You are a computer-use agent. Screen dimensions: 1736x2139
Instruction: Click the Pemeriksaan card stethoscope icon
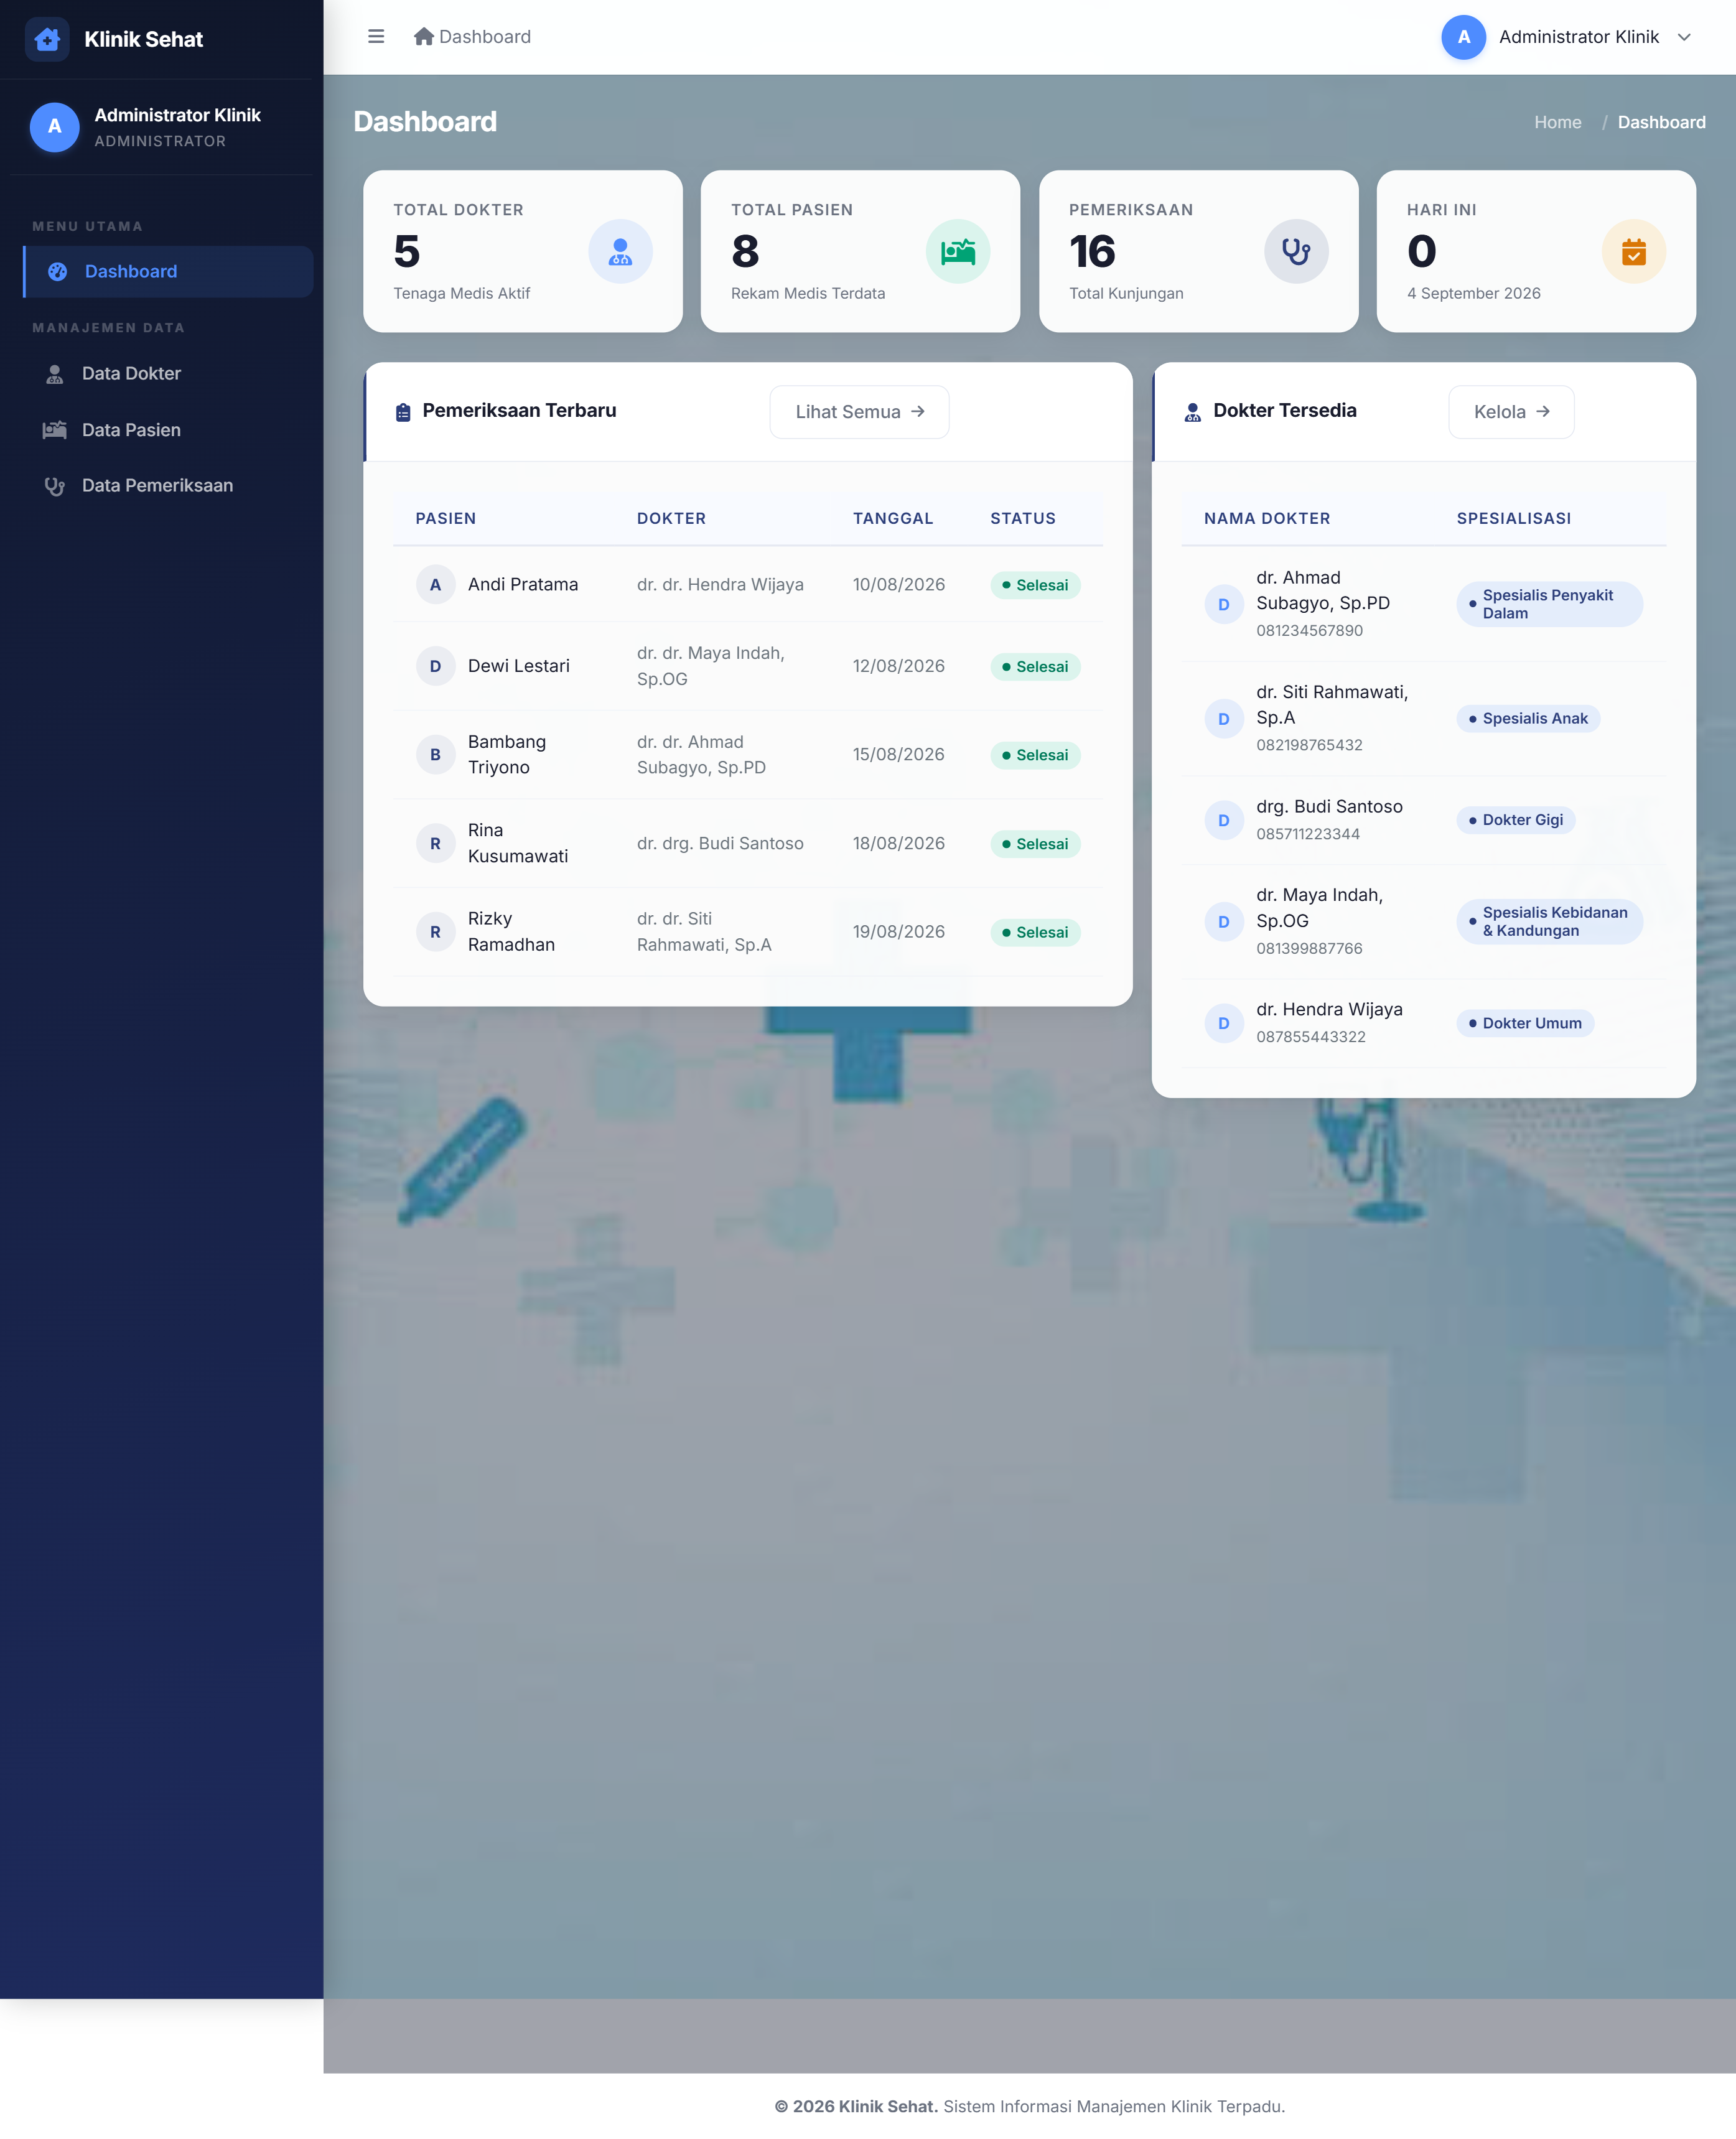pyautogui.click(x=1296, y=251)
